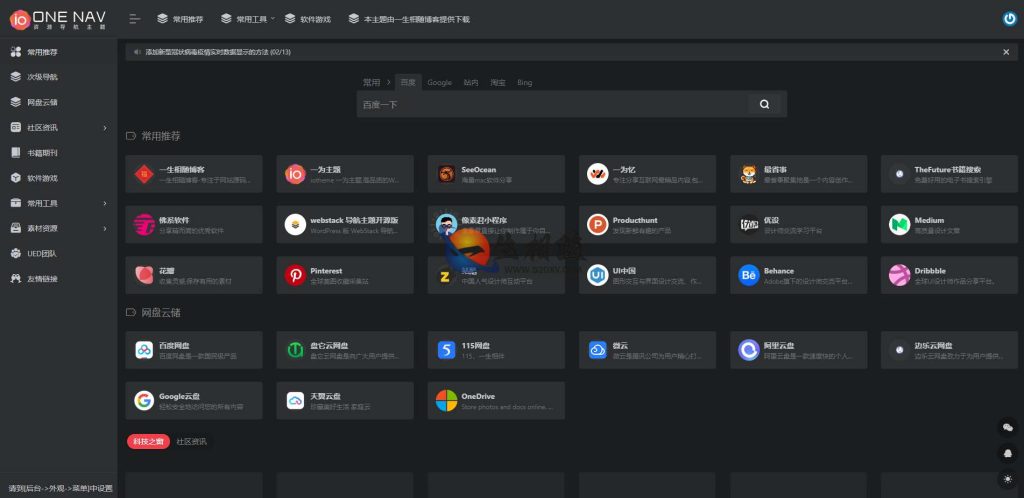1024x498 pixels.
Task: Open the 最省事 card with the cat icon
Action: pos(799,174)
